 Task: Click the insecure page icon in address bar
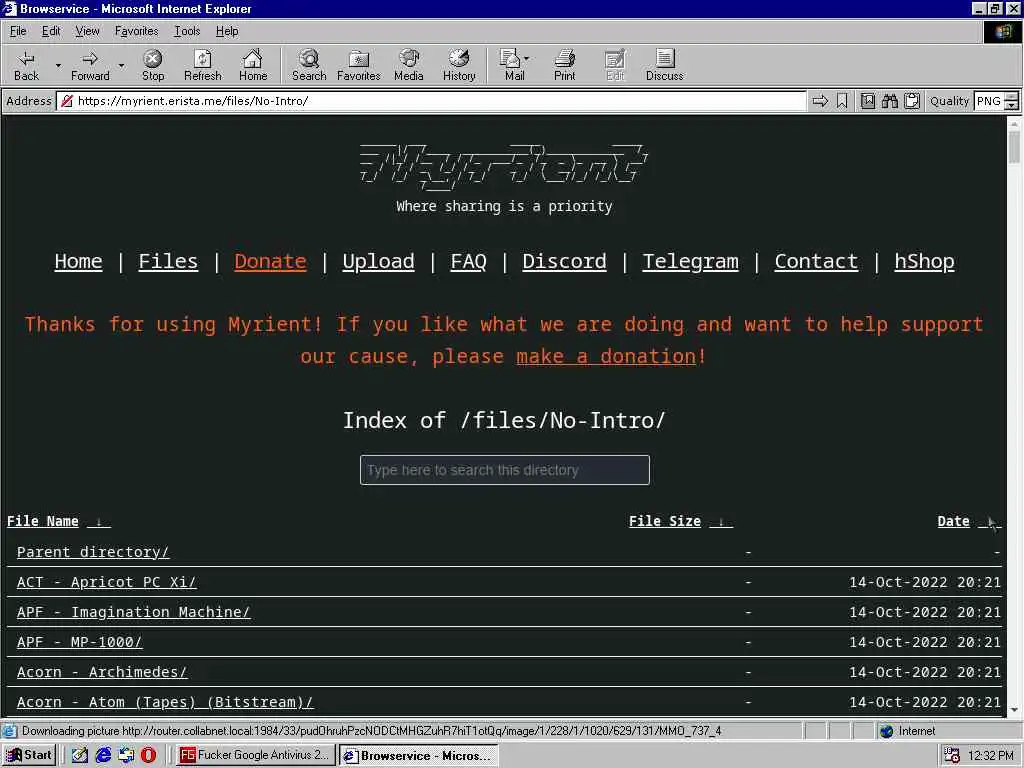(67, 101)
